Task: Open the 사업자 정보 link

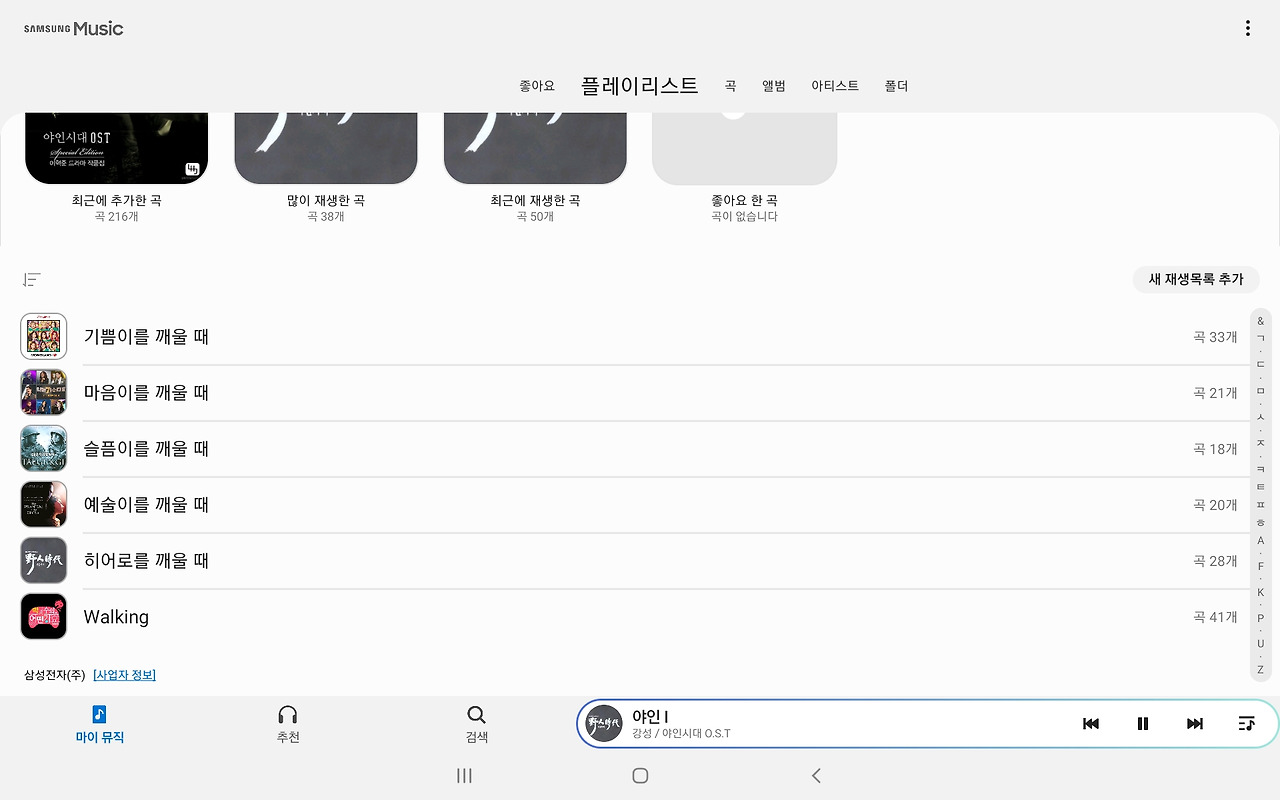Action: [x=124, y=675]
